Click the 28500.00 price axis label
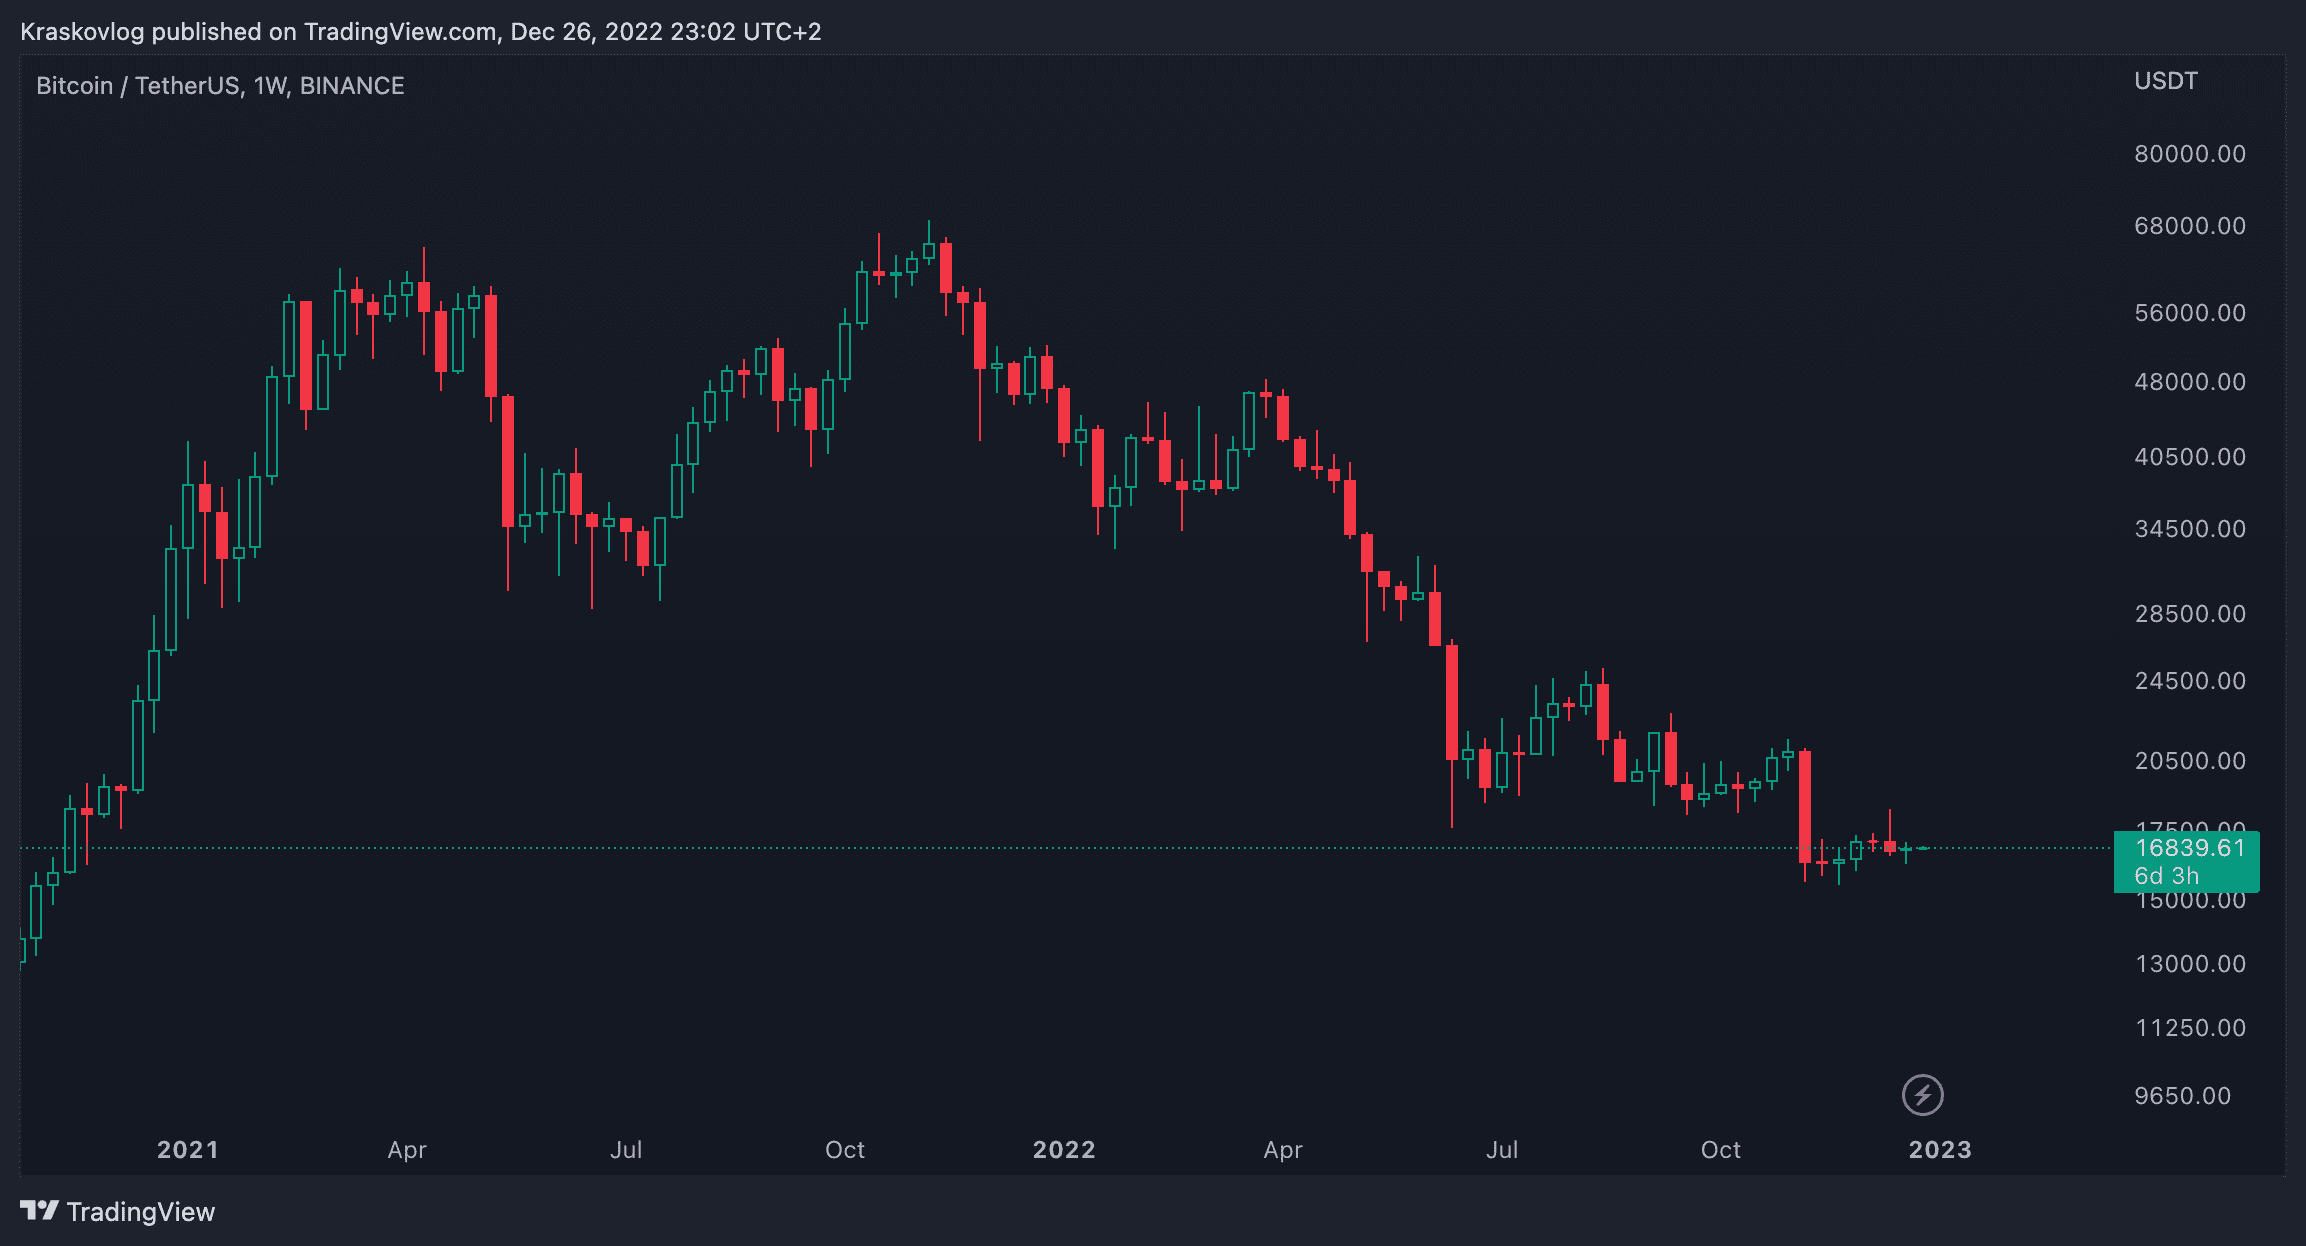 click(x=2190, y=614)
